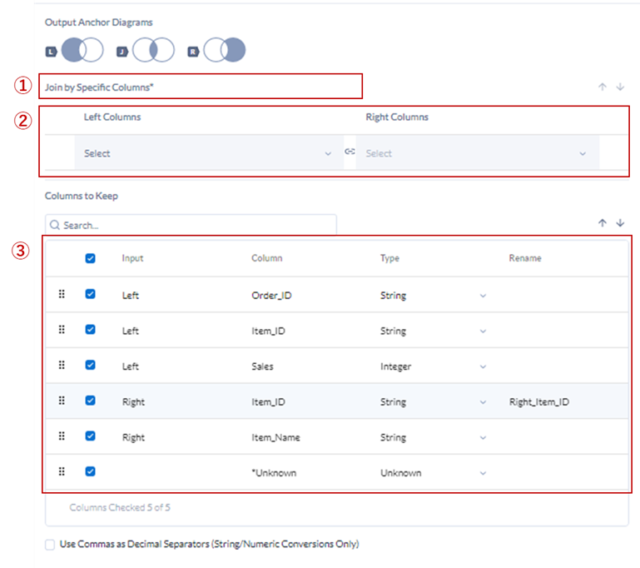Move join row up with up arrow
The image size is (640, 568).
click(602, 87)
